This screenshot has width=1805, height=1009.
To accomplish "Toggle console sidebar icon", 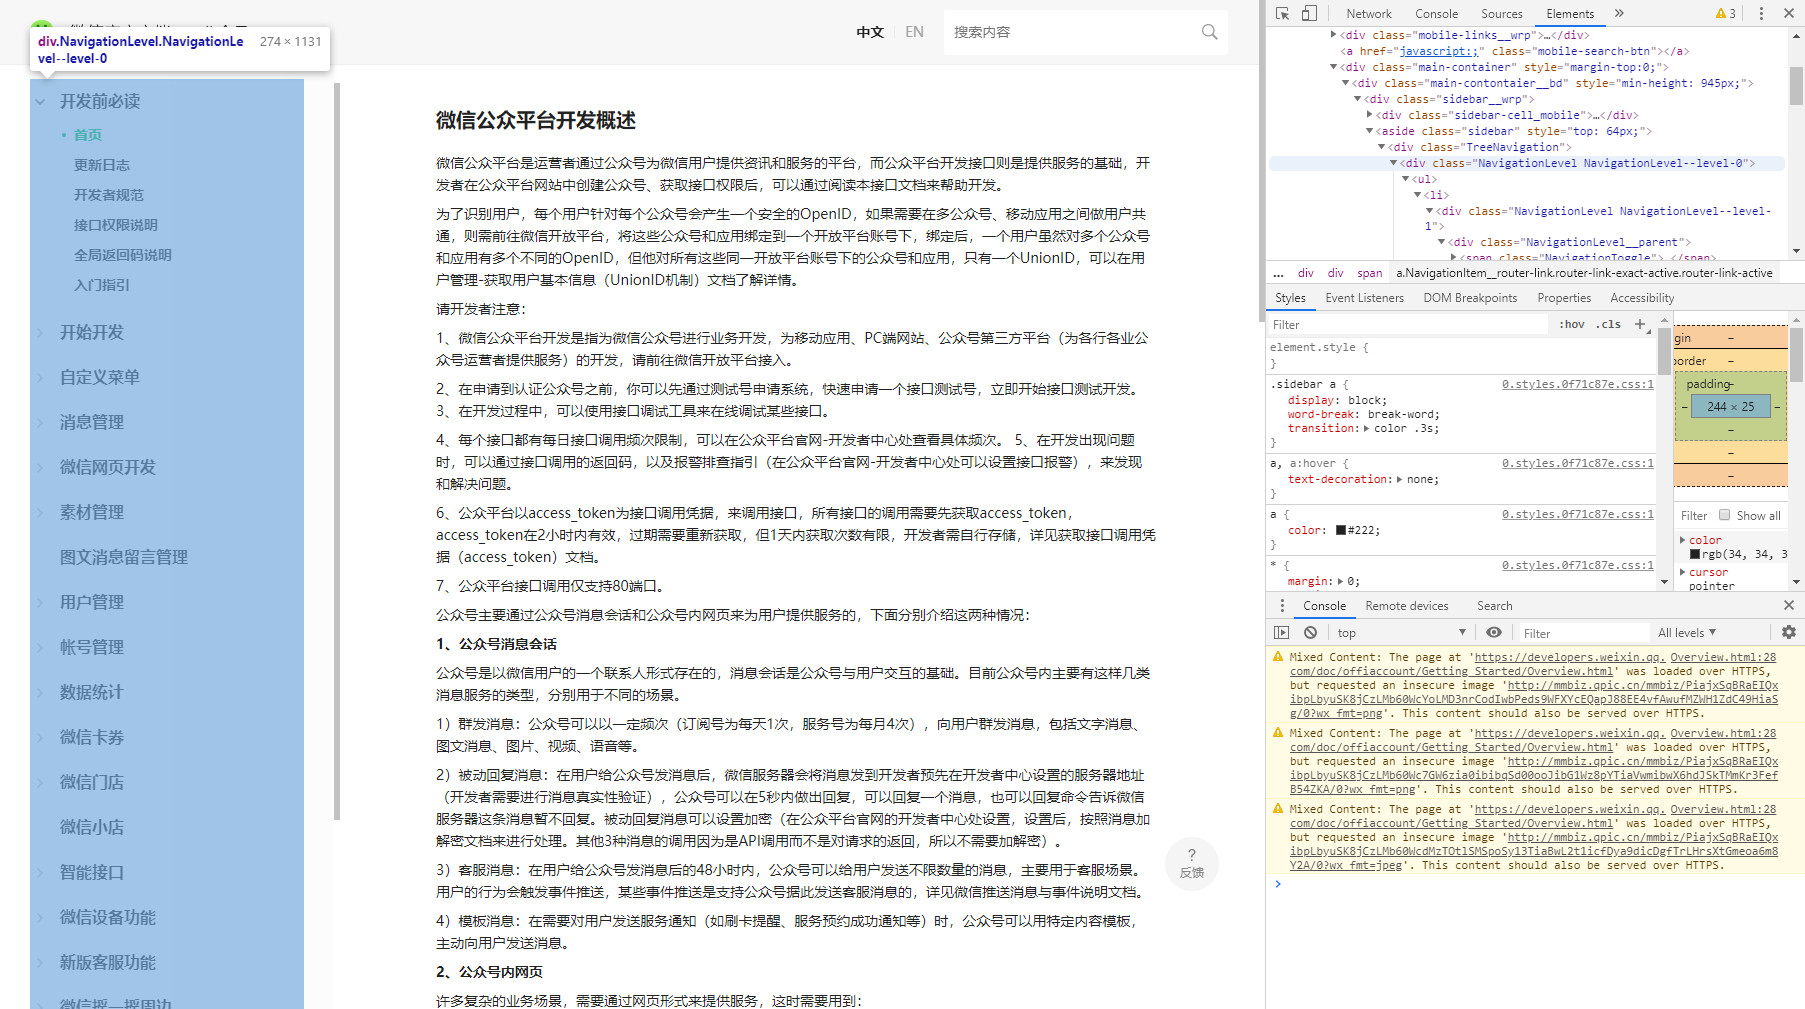I will tap(1282, 632).
